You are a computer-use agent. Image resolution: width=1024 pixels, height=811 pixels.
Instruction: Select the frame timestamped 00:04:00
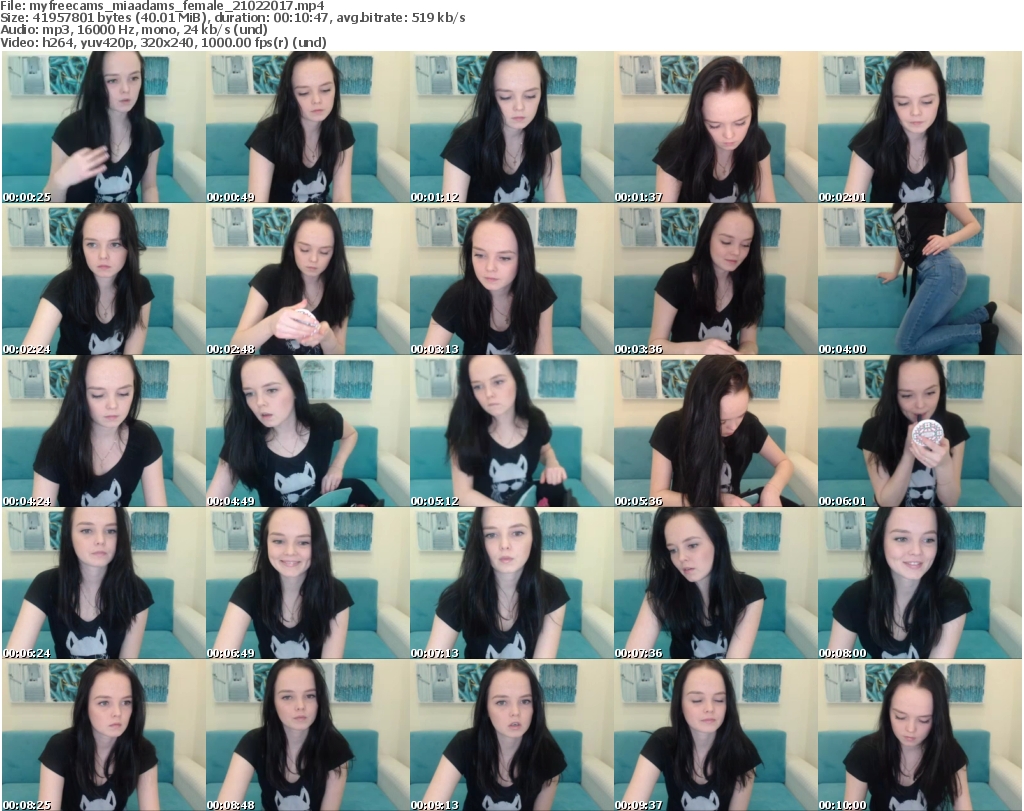coord(920,279)
